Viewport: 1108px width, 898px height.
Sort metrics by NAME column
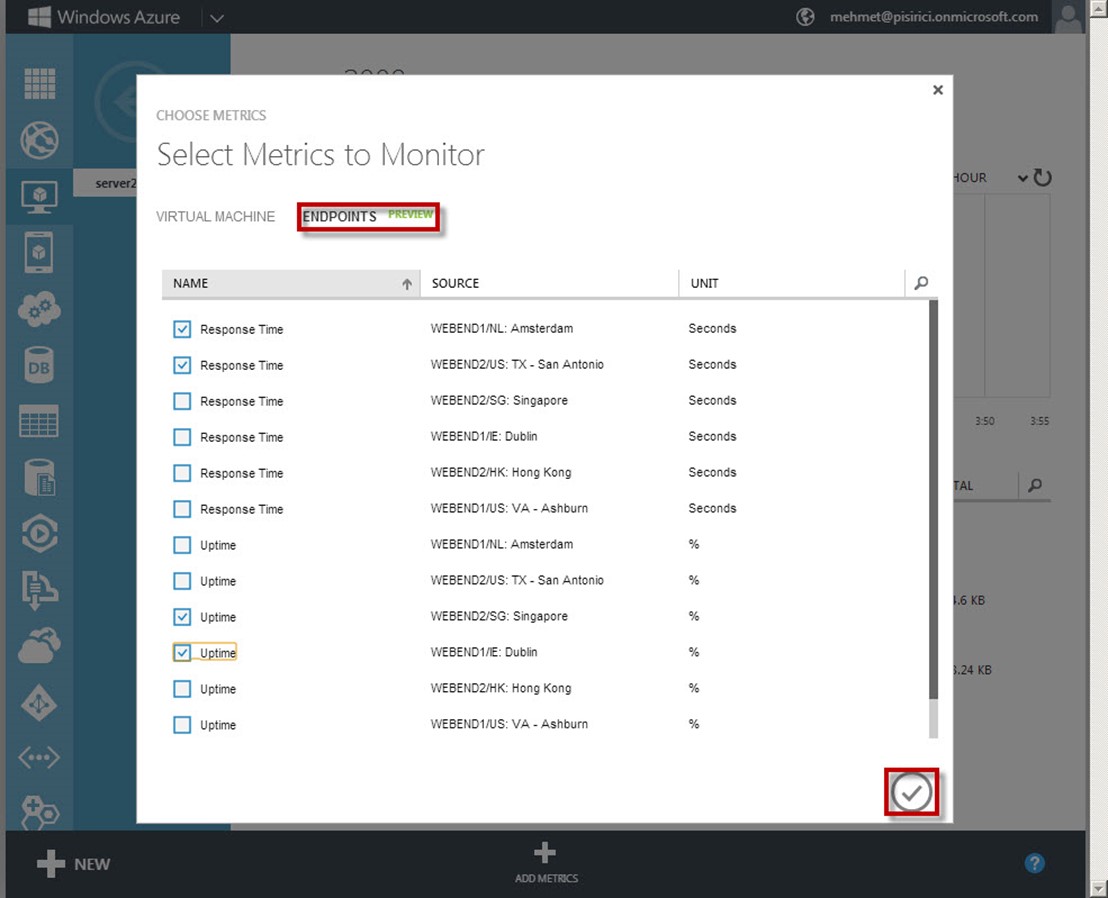[x=291, y=283]
